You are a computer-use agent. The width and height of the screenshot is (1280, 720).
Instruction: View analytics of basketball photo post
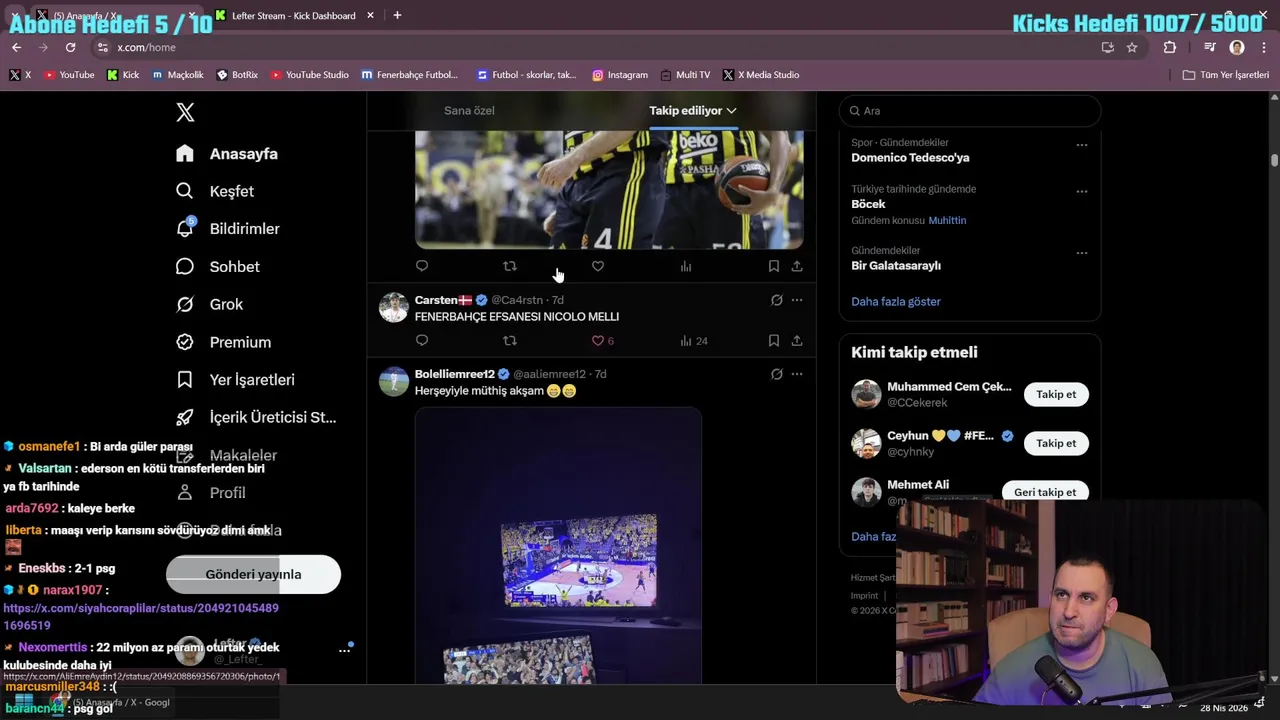coord(686,266)
